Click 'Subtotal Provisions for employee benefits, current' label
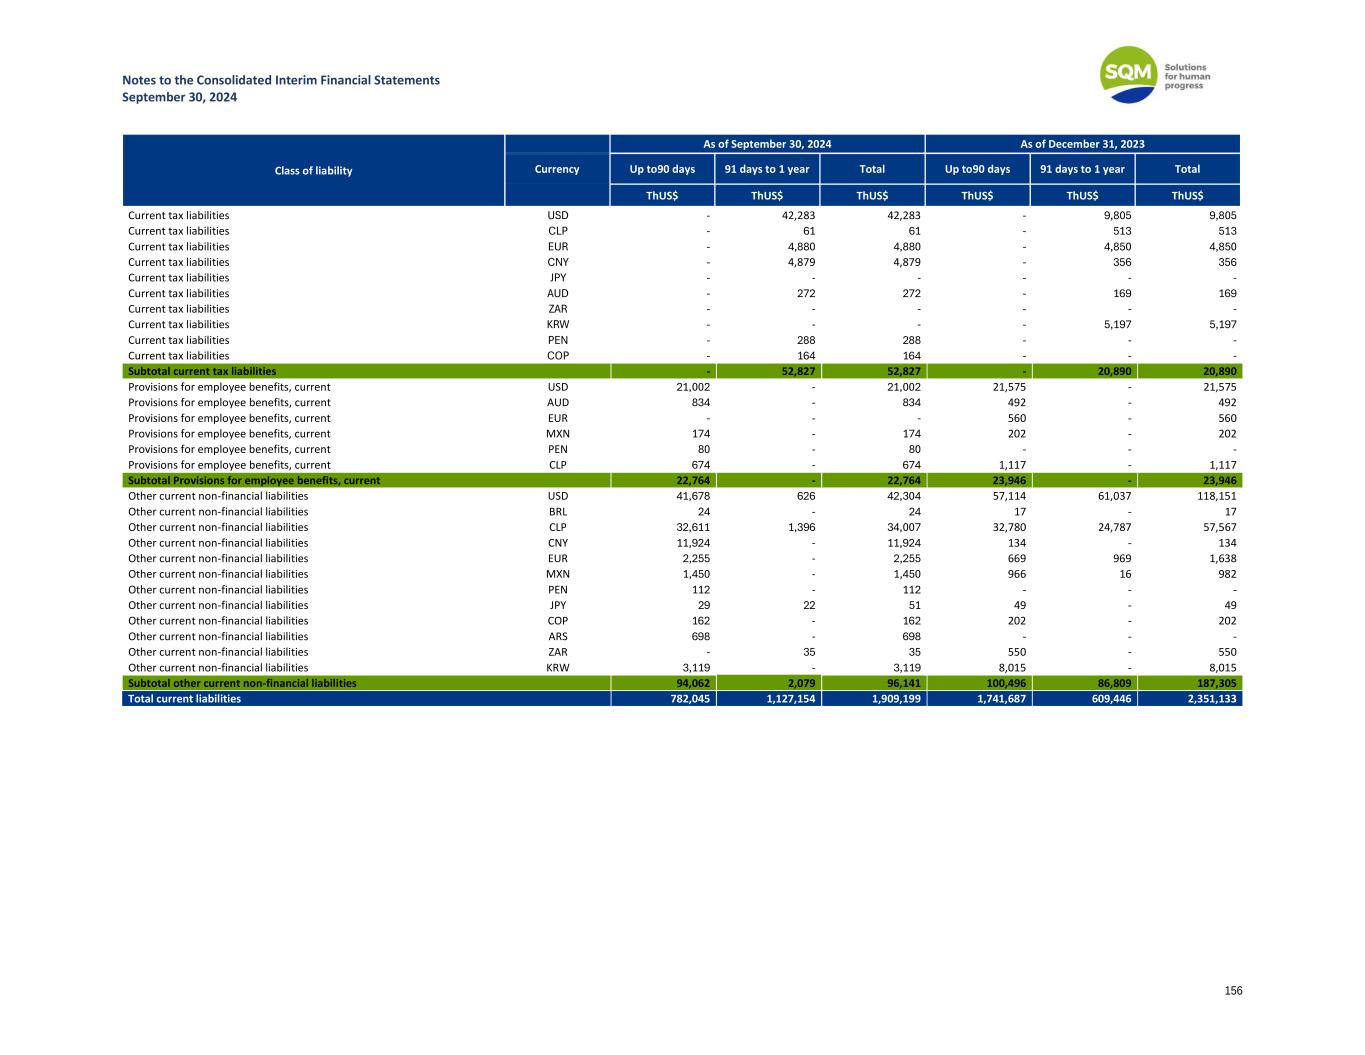 click(x=254, y=480)
